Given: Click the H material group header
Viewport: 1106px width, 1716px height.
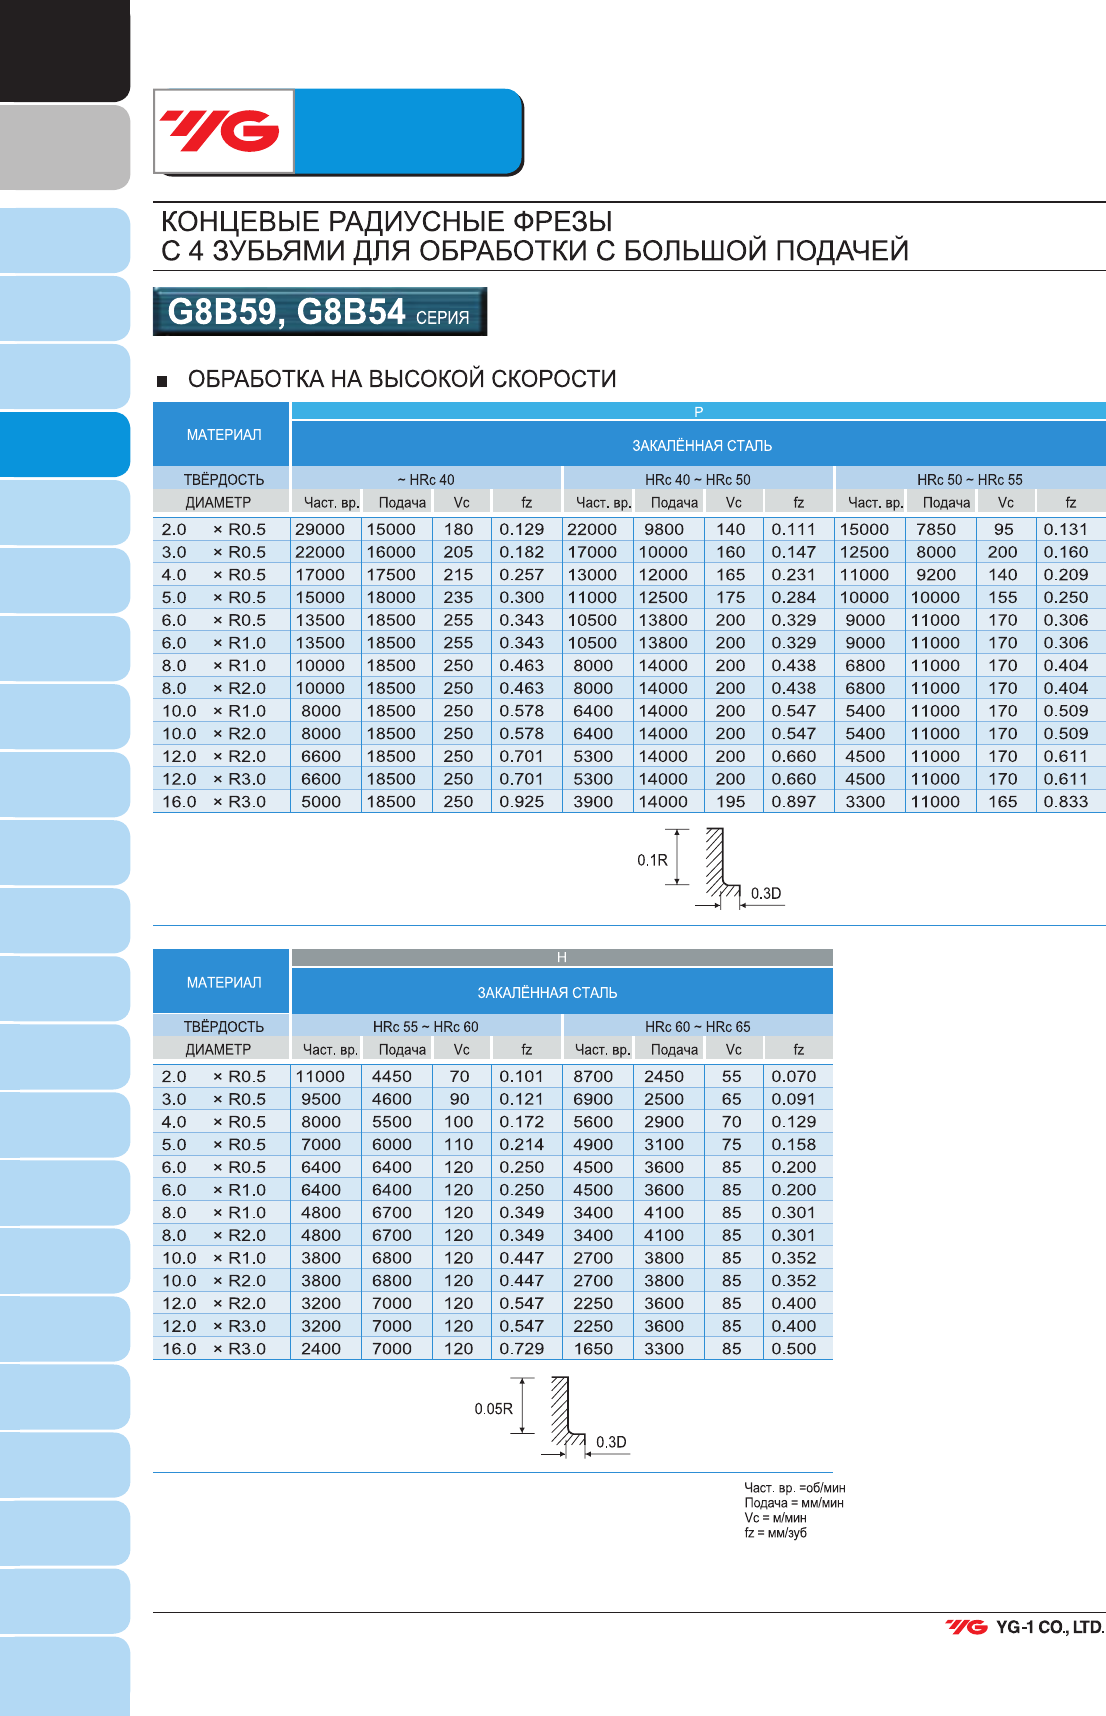Looking at the screenshot, I should click(562, 958).
